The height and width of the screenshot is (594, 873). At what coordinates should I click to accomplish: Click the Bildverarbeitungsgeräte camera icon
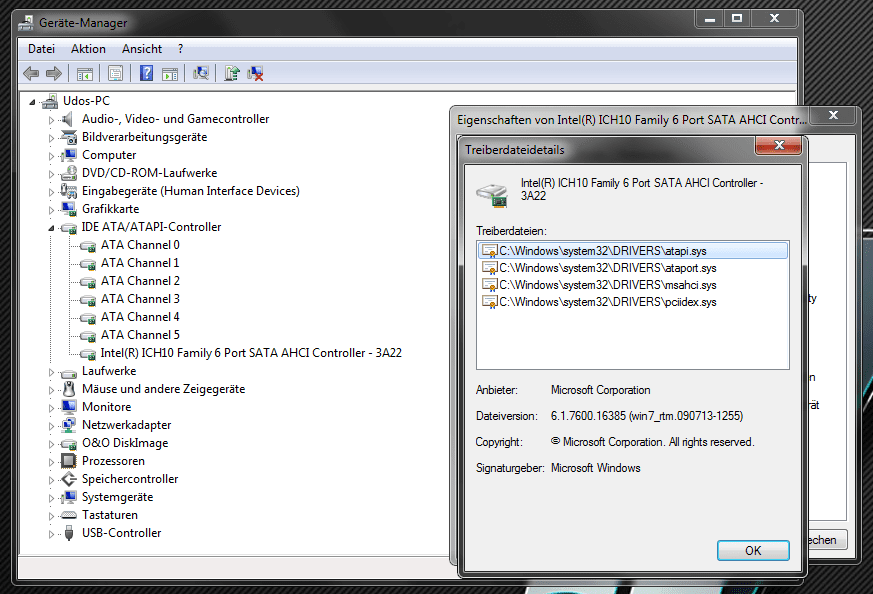pyautogui.click(x=68, y=137)
